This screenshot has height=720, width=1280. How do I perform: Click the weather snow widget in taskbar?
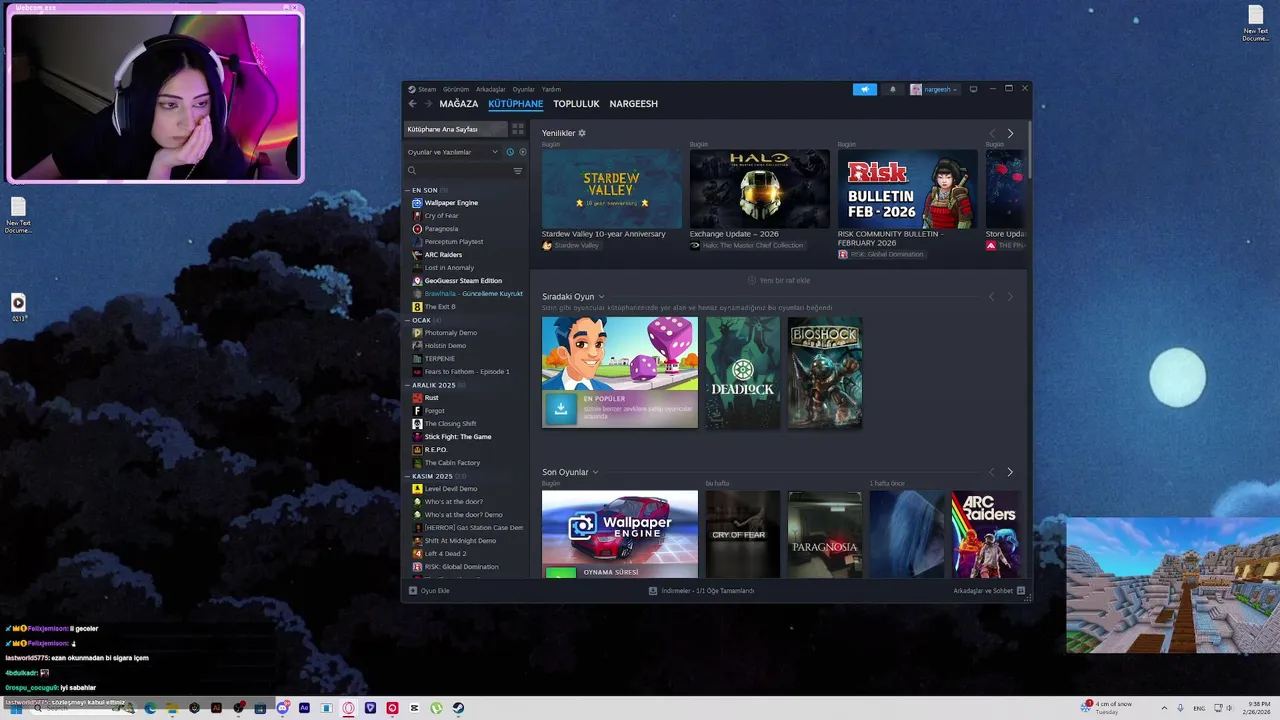click(1106, 708)
